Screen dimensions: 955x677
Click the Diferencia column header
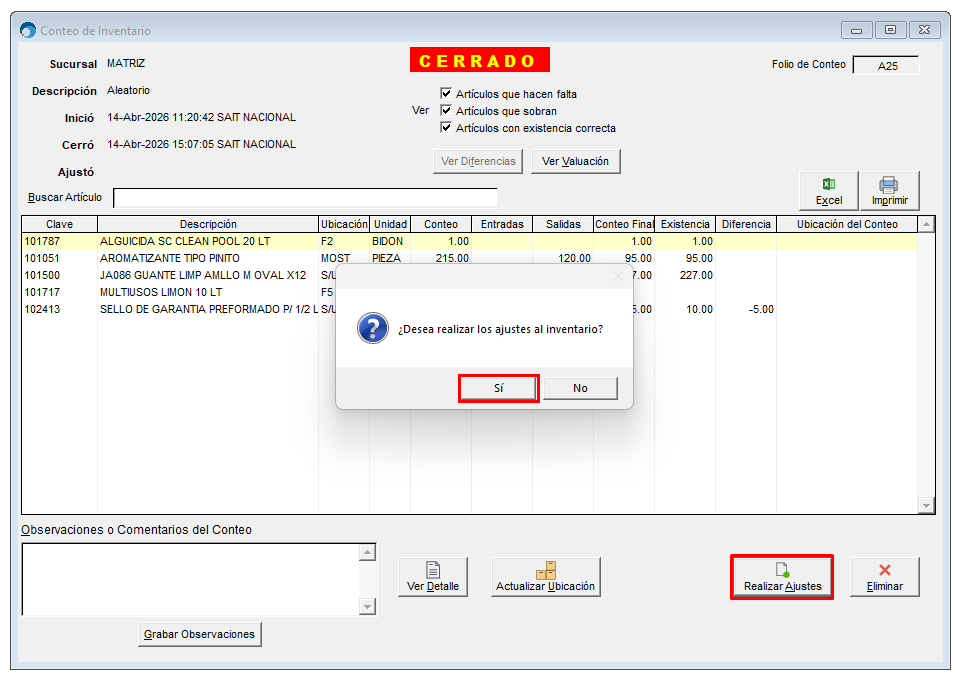pos(745,224)
